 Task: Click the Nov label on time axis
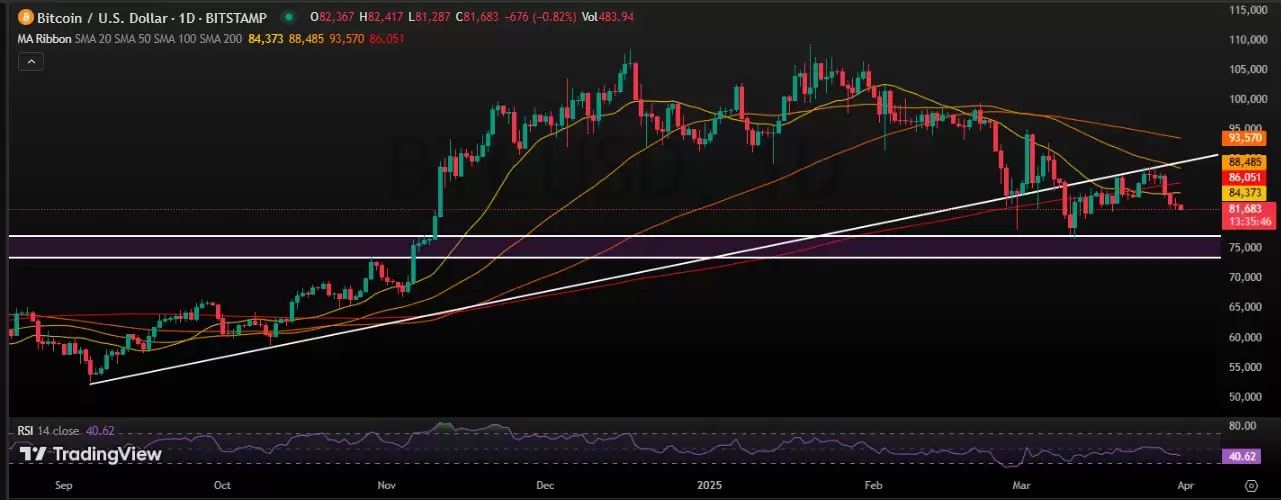[x=386, y=483]
